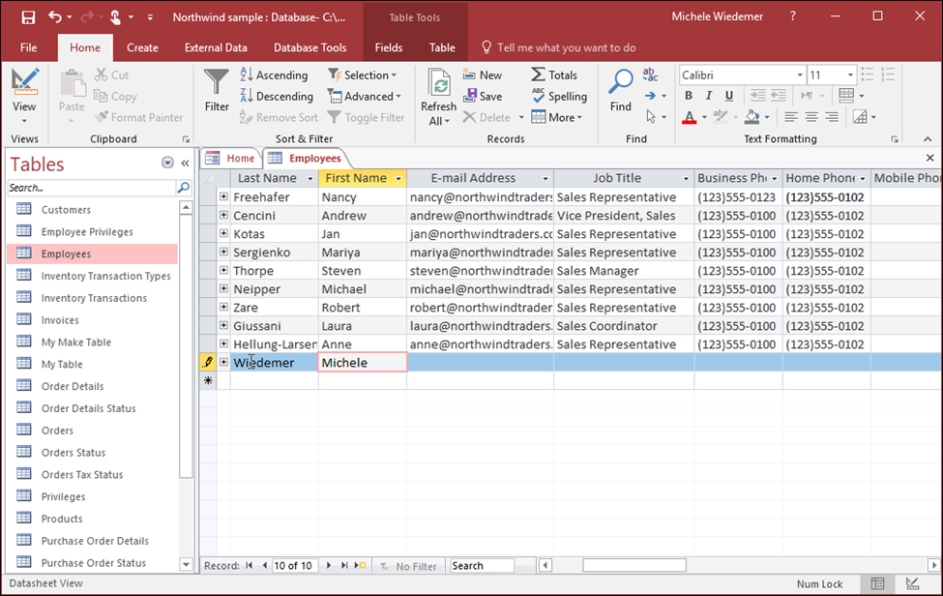The height and width of the screenshot is (596, 943).
Task: Create a New record
Action: [482, 75]
